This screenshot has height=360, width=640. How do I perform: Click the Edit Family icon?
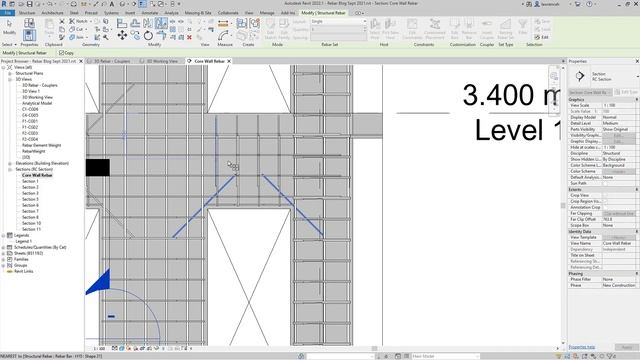point(284,29)
